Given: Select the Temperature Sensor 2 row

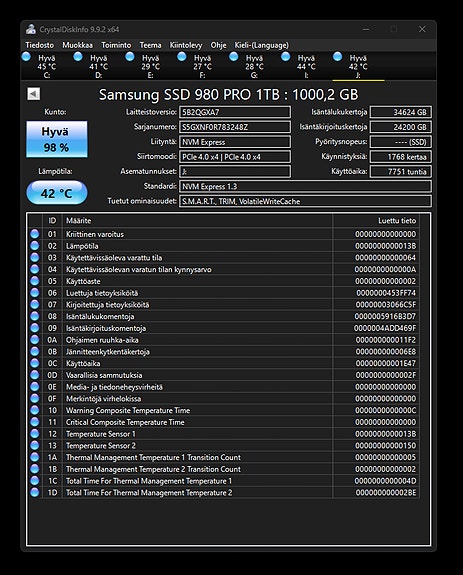Looking at the screenshot, I should tap(224, 446).
